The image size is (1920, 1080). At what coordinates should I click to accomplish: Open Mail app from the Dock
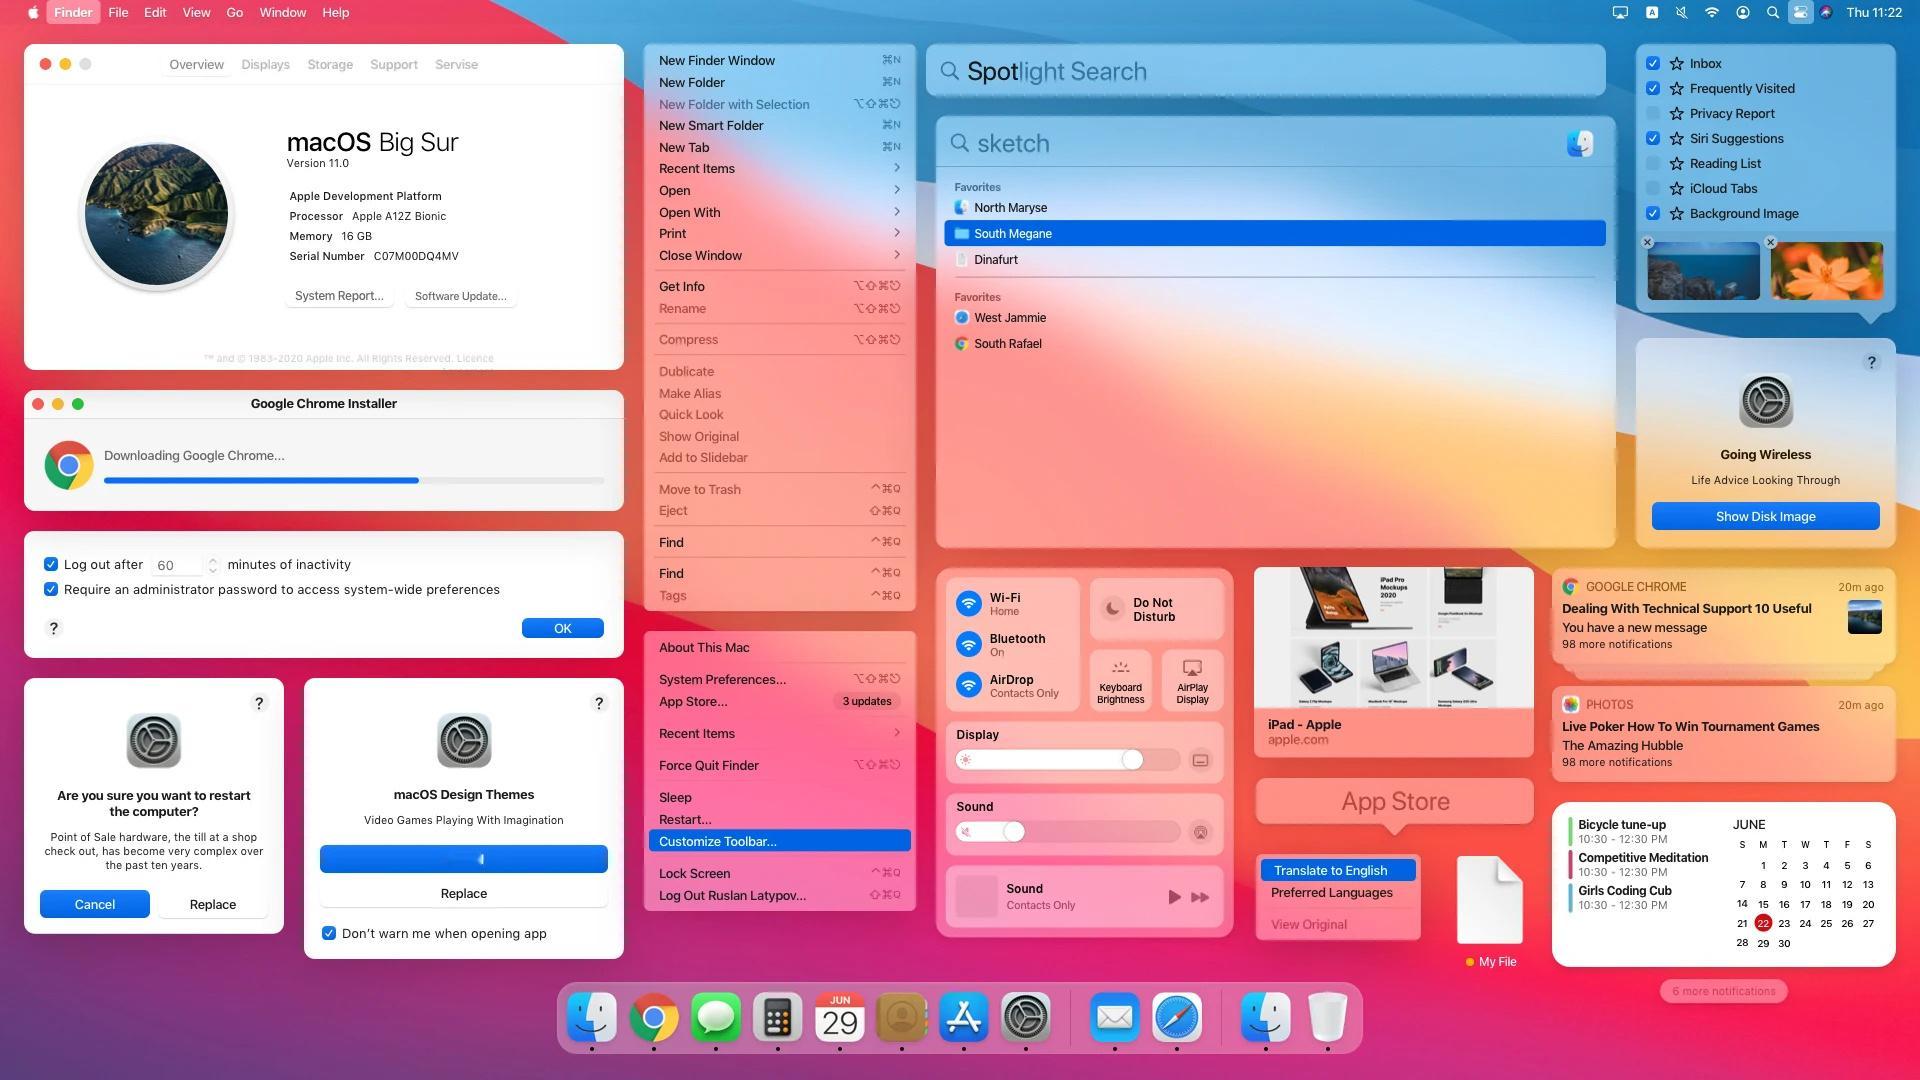(1114, 1018)
